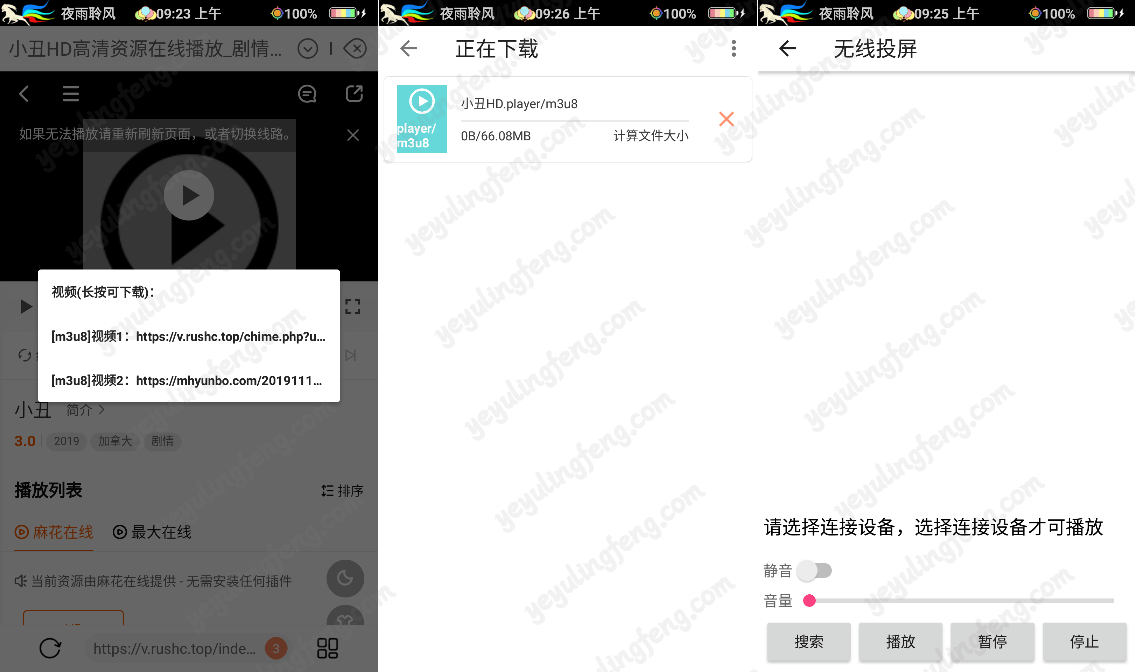Close the browser page with circled X icon

pos(355,49)
